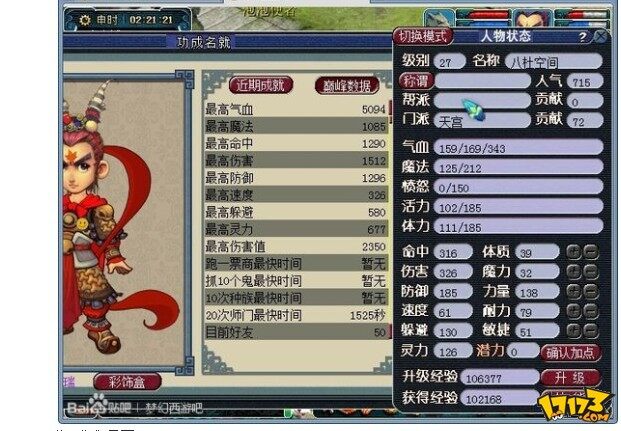The width and height of the screenshot is (621, 431).
Task: Click the 名称 name field
Action: tap(554, 61)
